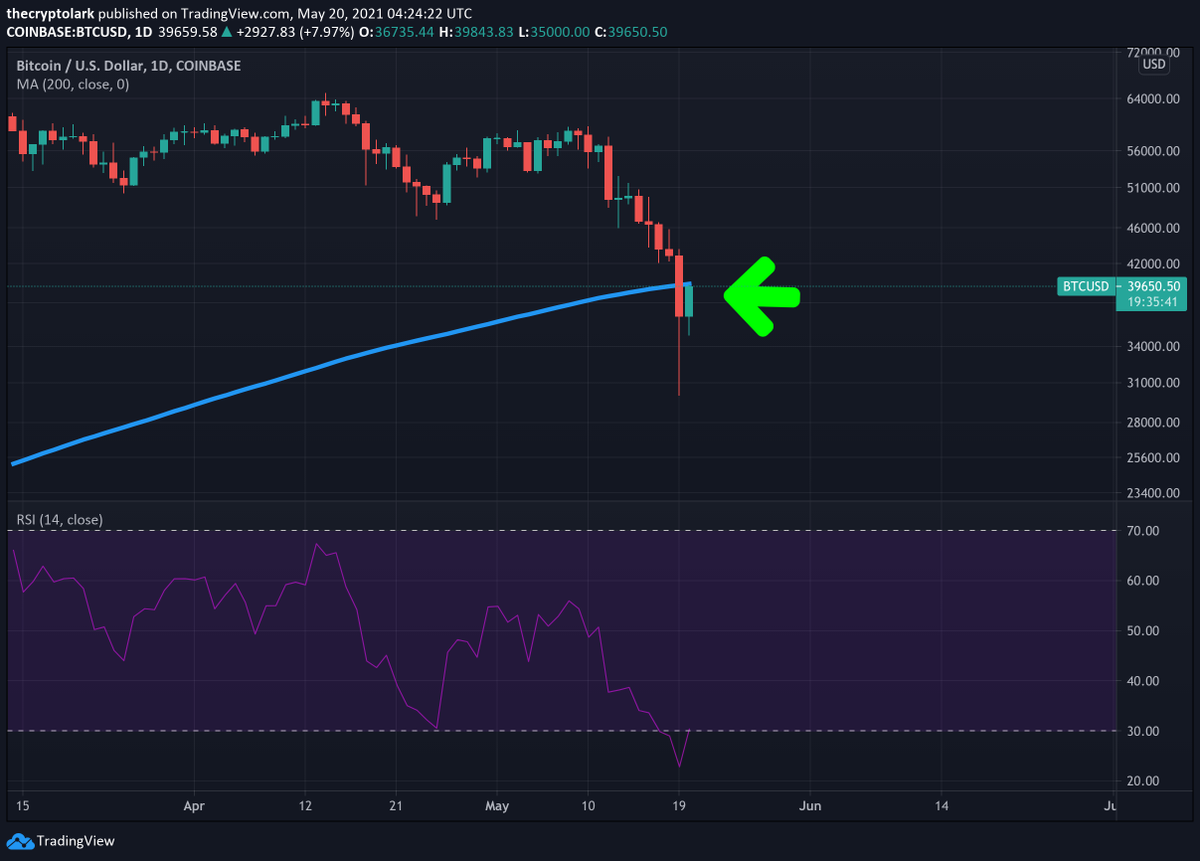This screenshot has width=1200, height=861.
Task: Click the RSI 20.00 axis label
Action: [x=1141, y=781]
